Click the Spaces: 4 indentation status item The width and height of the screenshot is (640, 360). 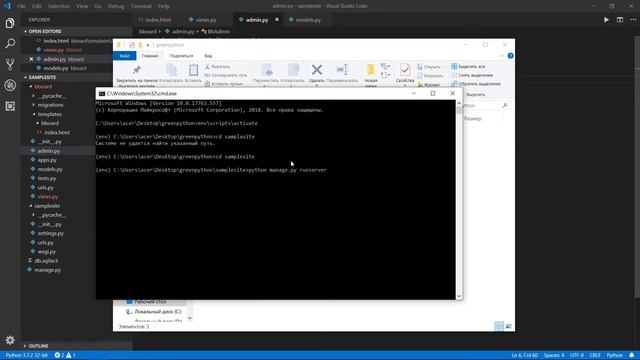pyautogui.click(x=554, y=355)
